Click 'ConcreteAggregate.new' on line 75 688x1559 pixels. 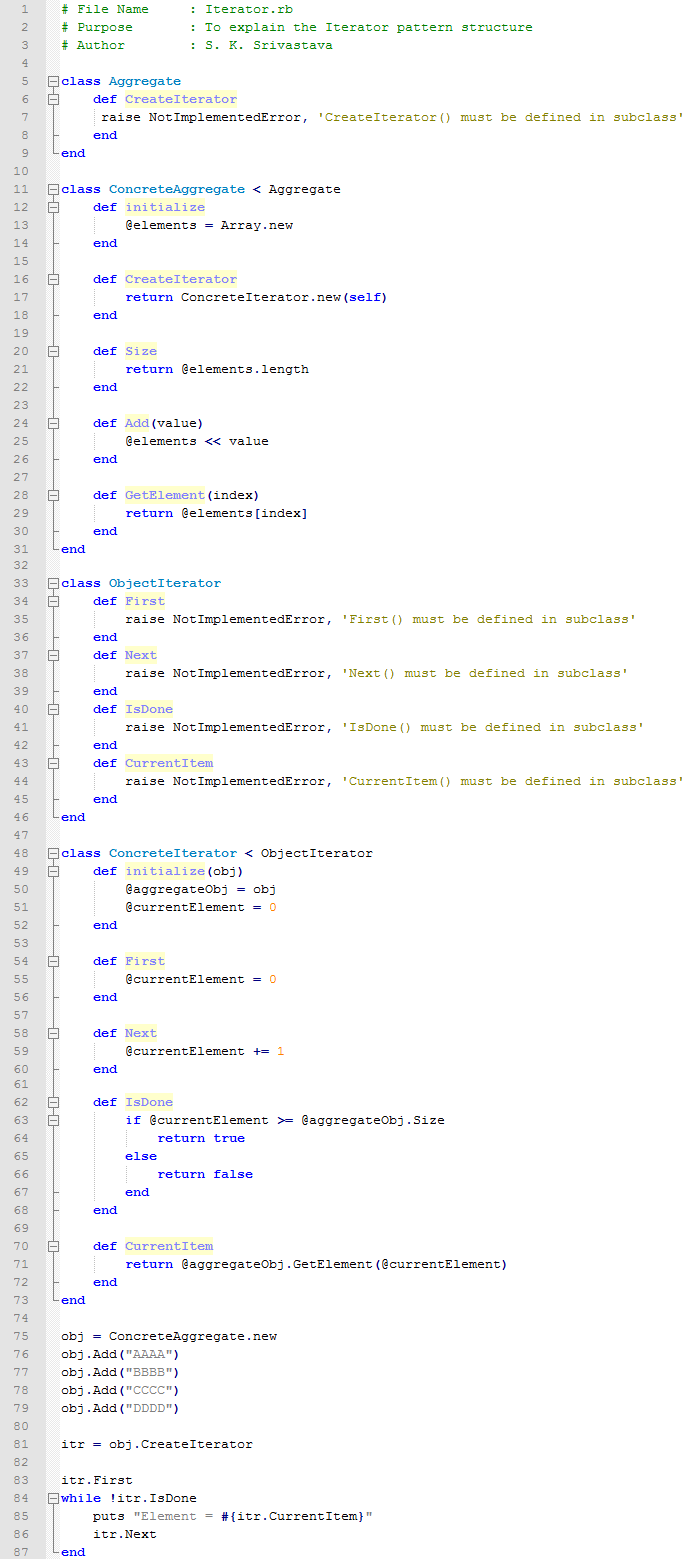(193, 1336)
